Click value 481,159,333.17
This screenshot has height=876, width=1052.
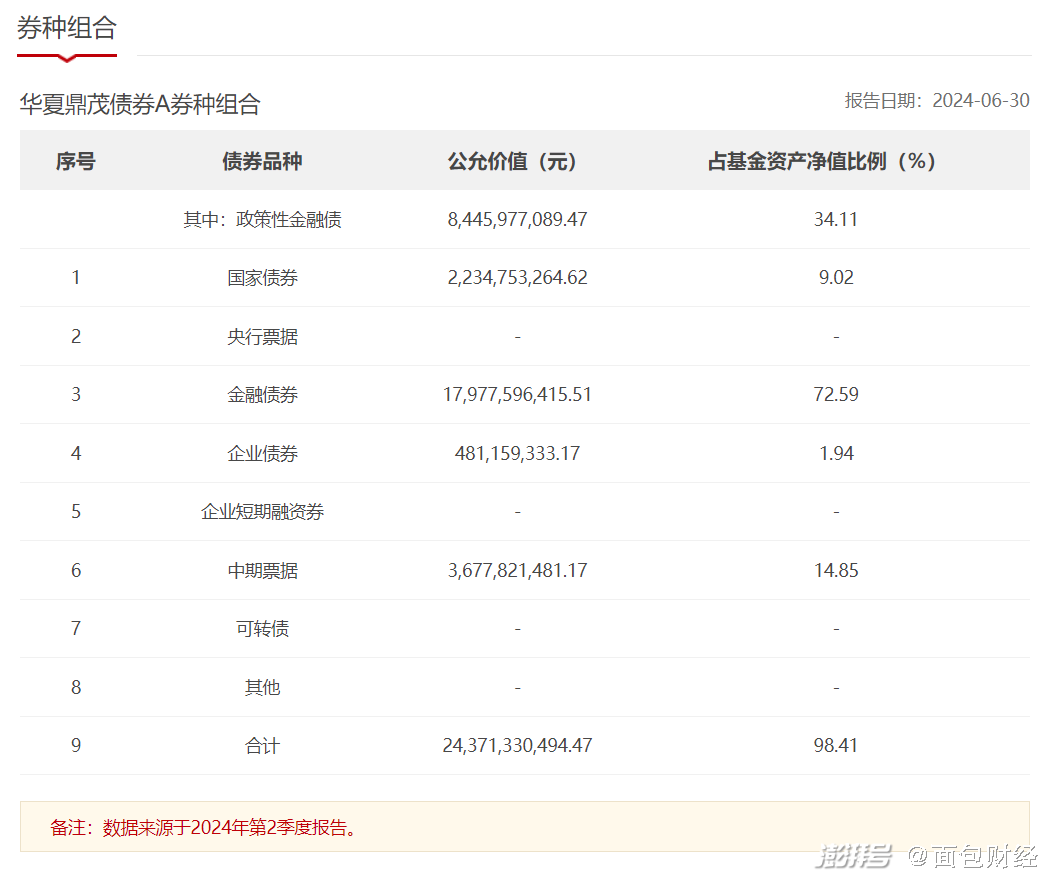pos(517,453)
